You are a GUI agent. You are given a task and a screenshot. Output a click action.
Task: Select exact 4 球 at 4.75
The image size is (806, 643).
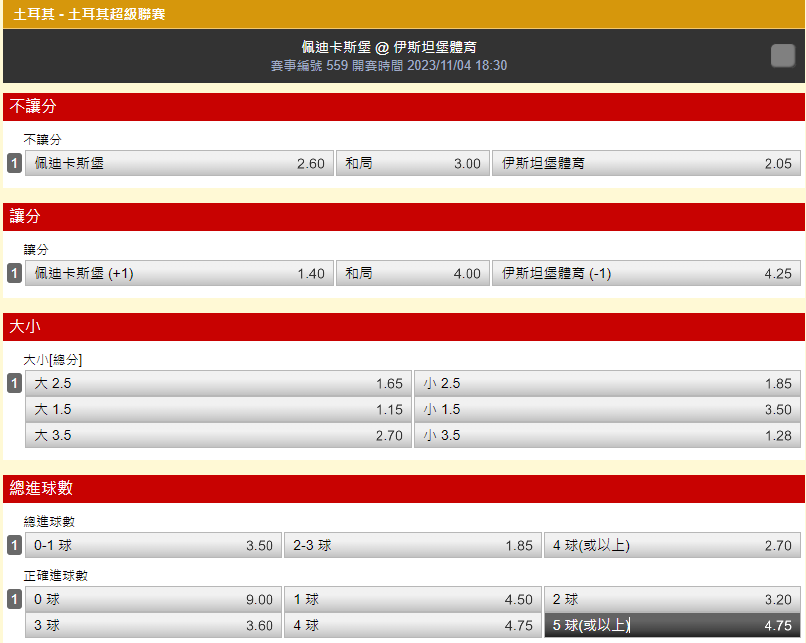pos(413,626)
